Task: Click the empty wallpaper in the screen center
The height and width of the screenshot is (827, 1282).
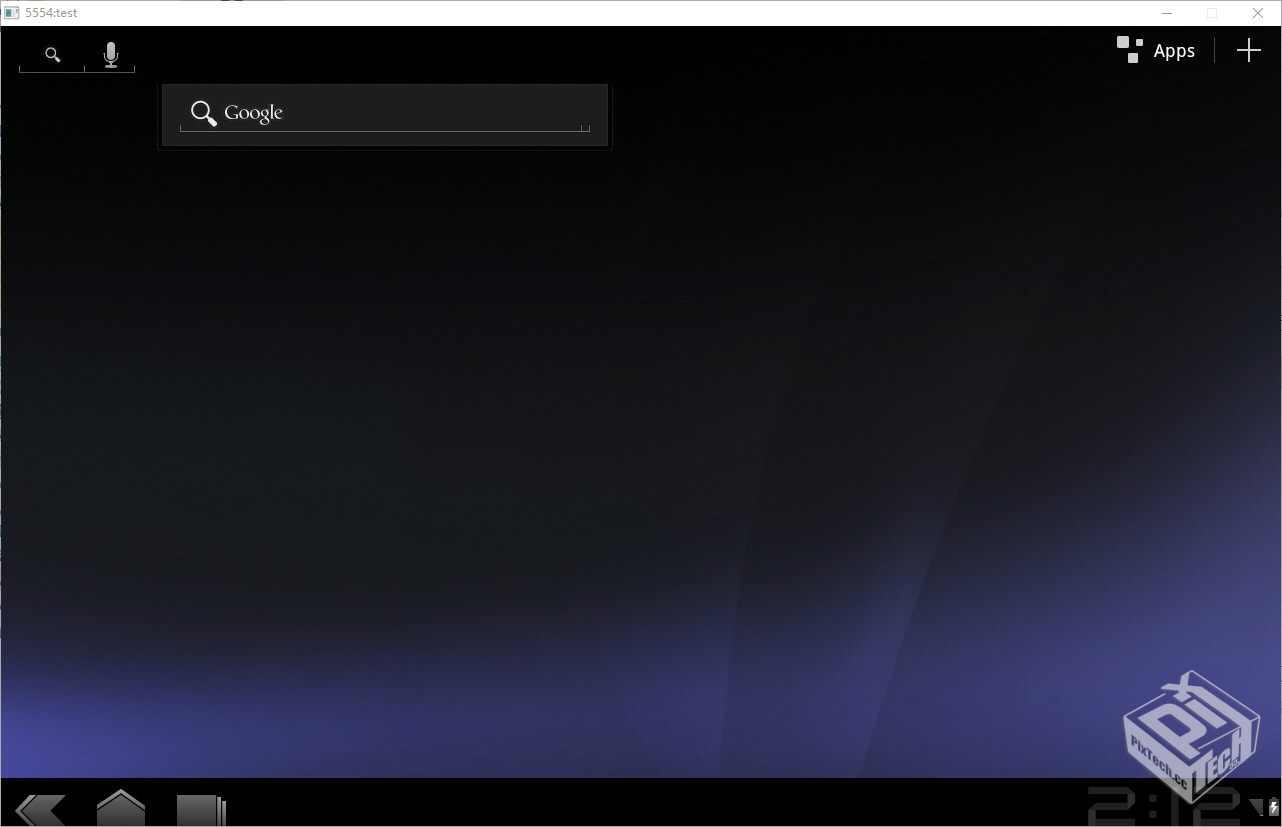Action: (640, 420)
